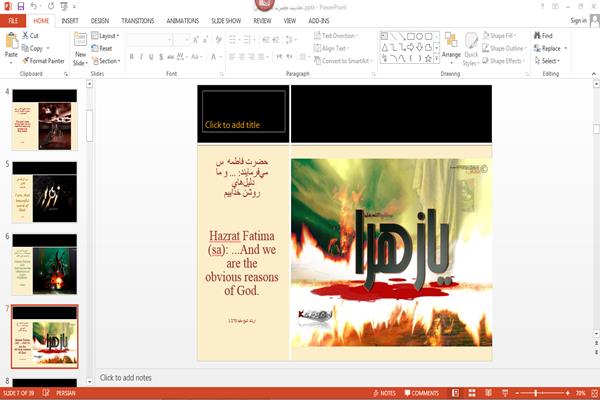Select slide 5 thumbnail
This screenshot has width=600, height=400.
point(45,192)
